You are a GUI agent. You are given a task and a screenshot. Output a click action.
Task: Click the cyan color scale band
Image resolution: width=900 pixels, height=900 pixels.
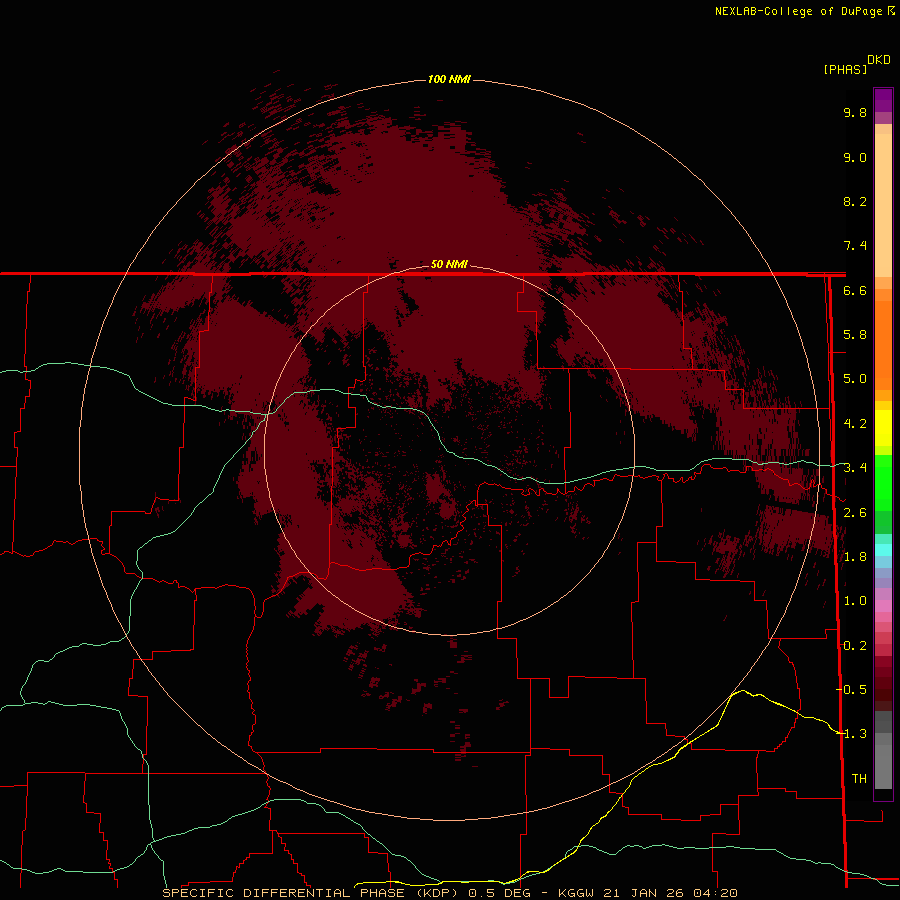(883, 550)
